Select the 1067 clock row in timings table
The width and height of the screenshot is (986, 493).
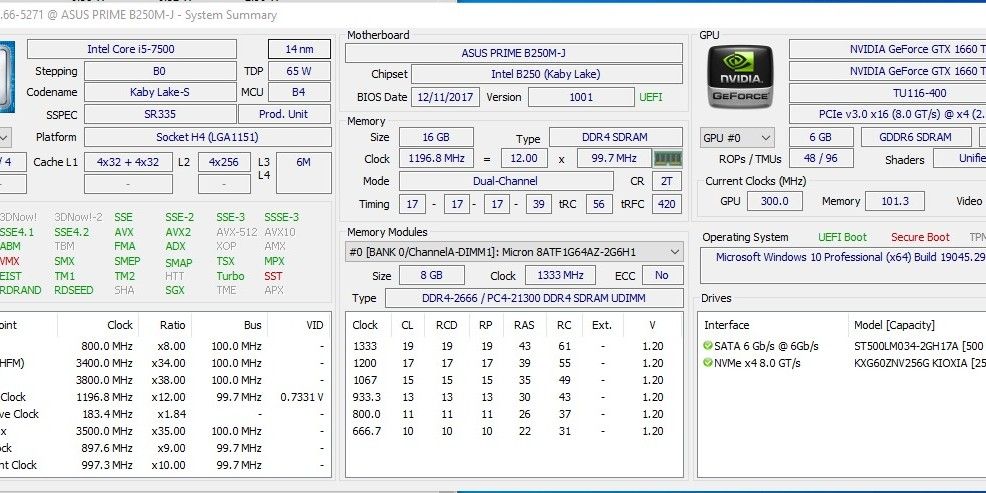[x=514, y=380]
